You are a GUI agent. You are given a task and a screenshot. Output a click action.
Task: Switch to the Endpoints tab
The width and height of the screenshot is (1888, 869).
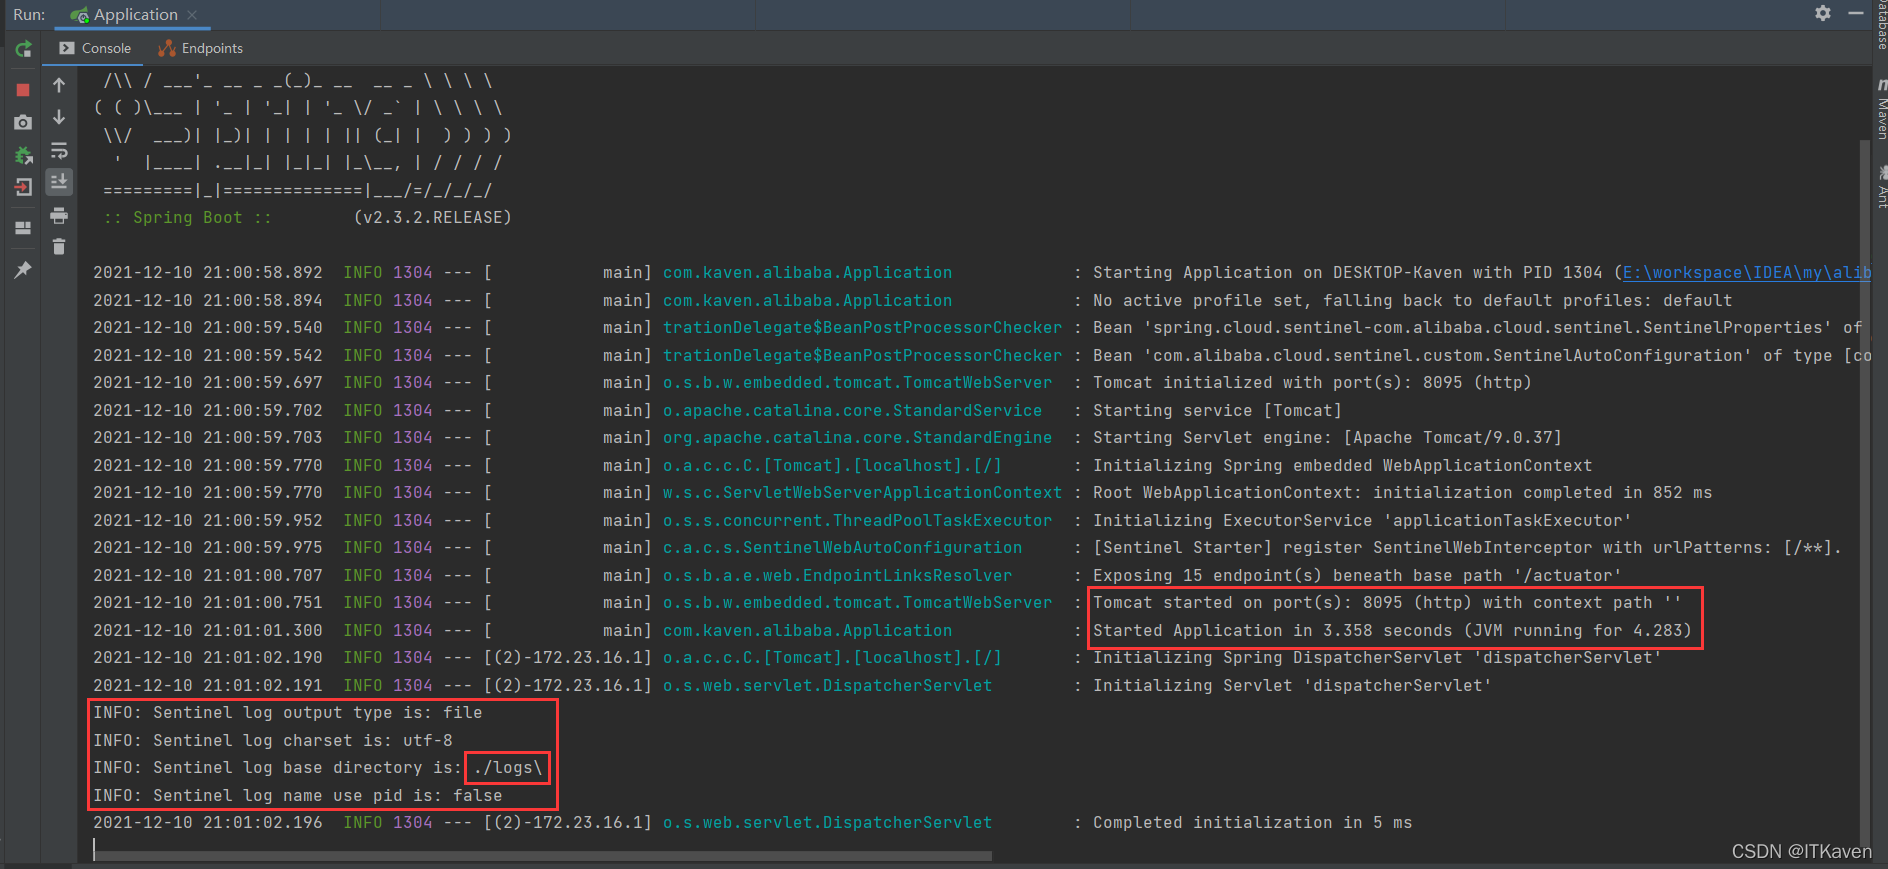[201, 48]
